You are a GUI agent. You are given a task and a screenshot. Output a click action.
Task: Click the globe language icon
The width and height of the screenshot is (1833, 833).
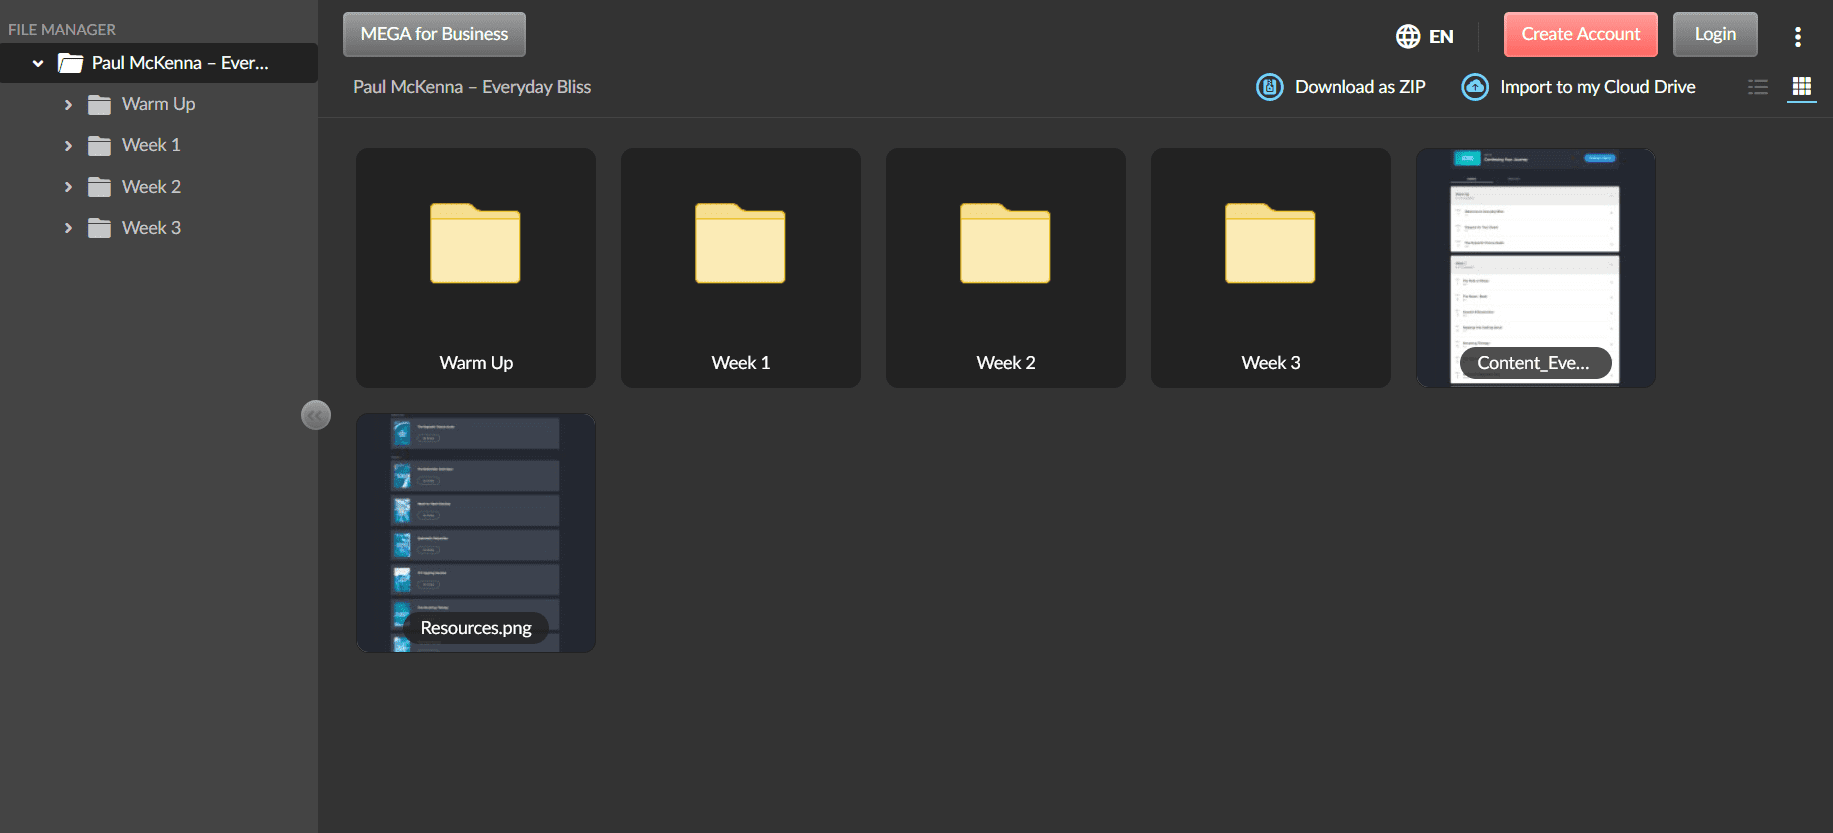pyautogui.click(x=1408, y=36)
